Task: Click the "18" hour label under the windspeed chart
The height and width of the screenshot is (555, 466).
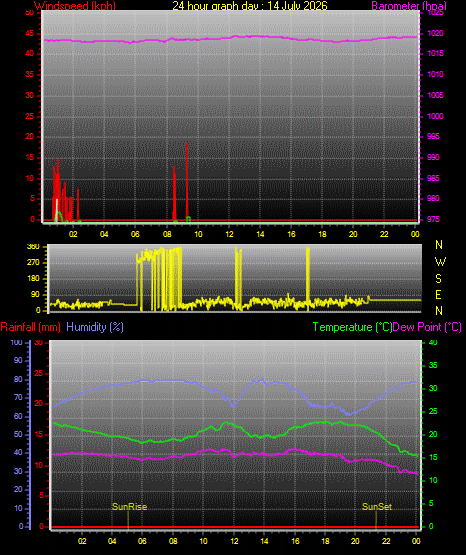Action: (322, 234)
